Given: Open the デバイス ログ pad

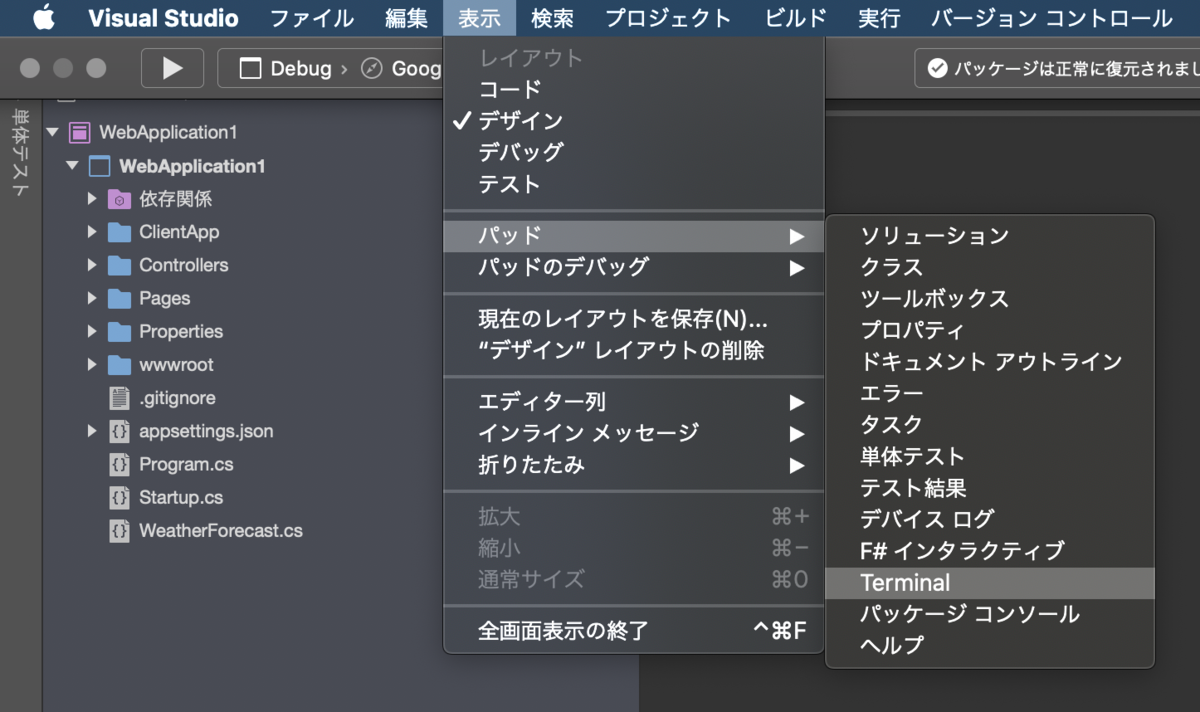Looking at the screenshot, I should coord(990,519).
